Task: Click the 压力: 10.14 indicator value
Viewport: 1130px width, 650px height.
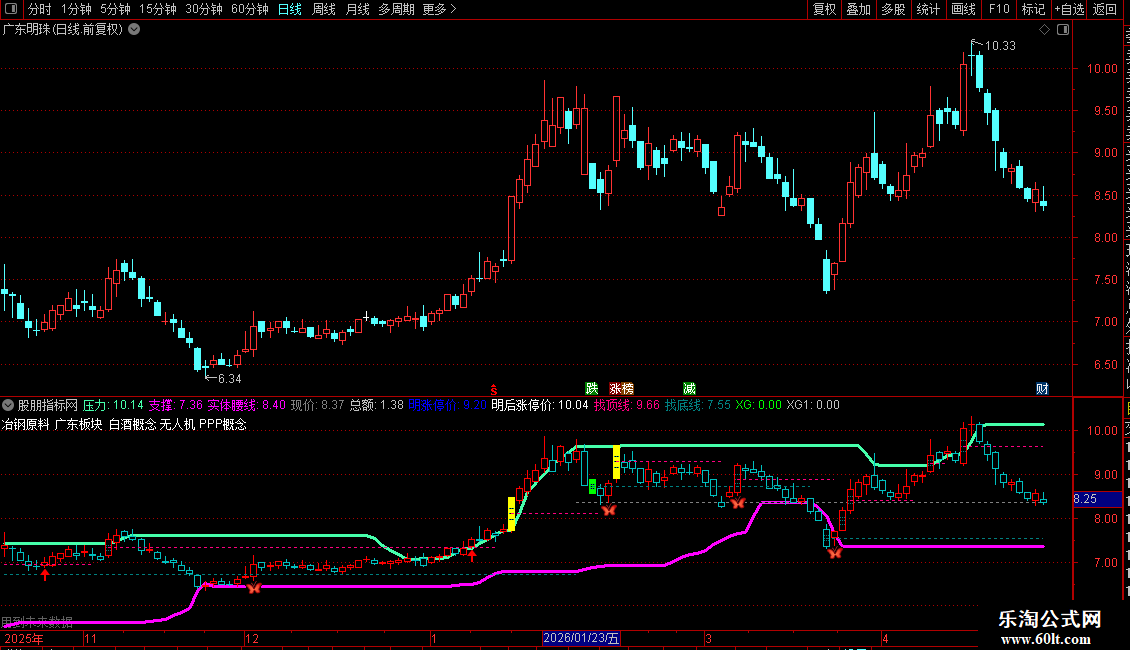Action: (x=113, y=405)
